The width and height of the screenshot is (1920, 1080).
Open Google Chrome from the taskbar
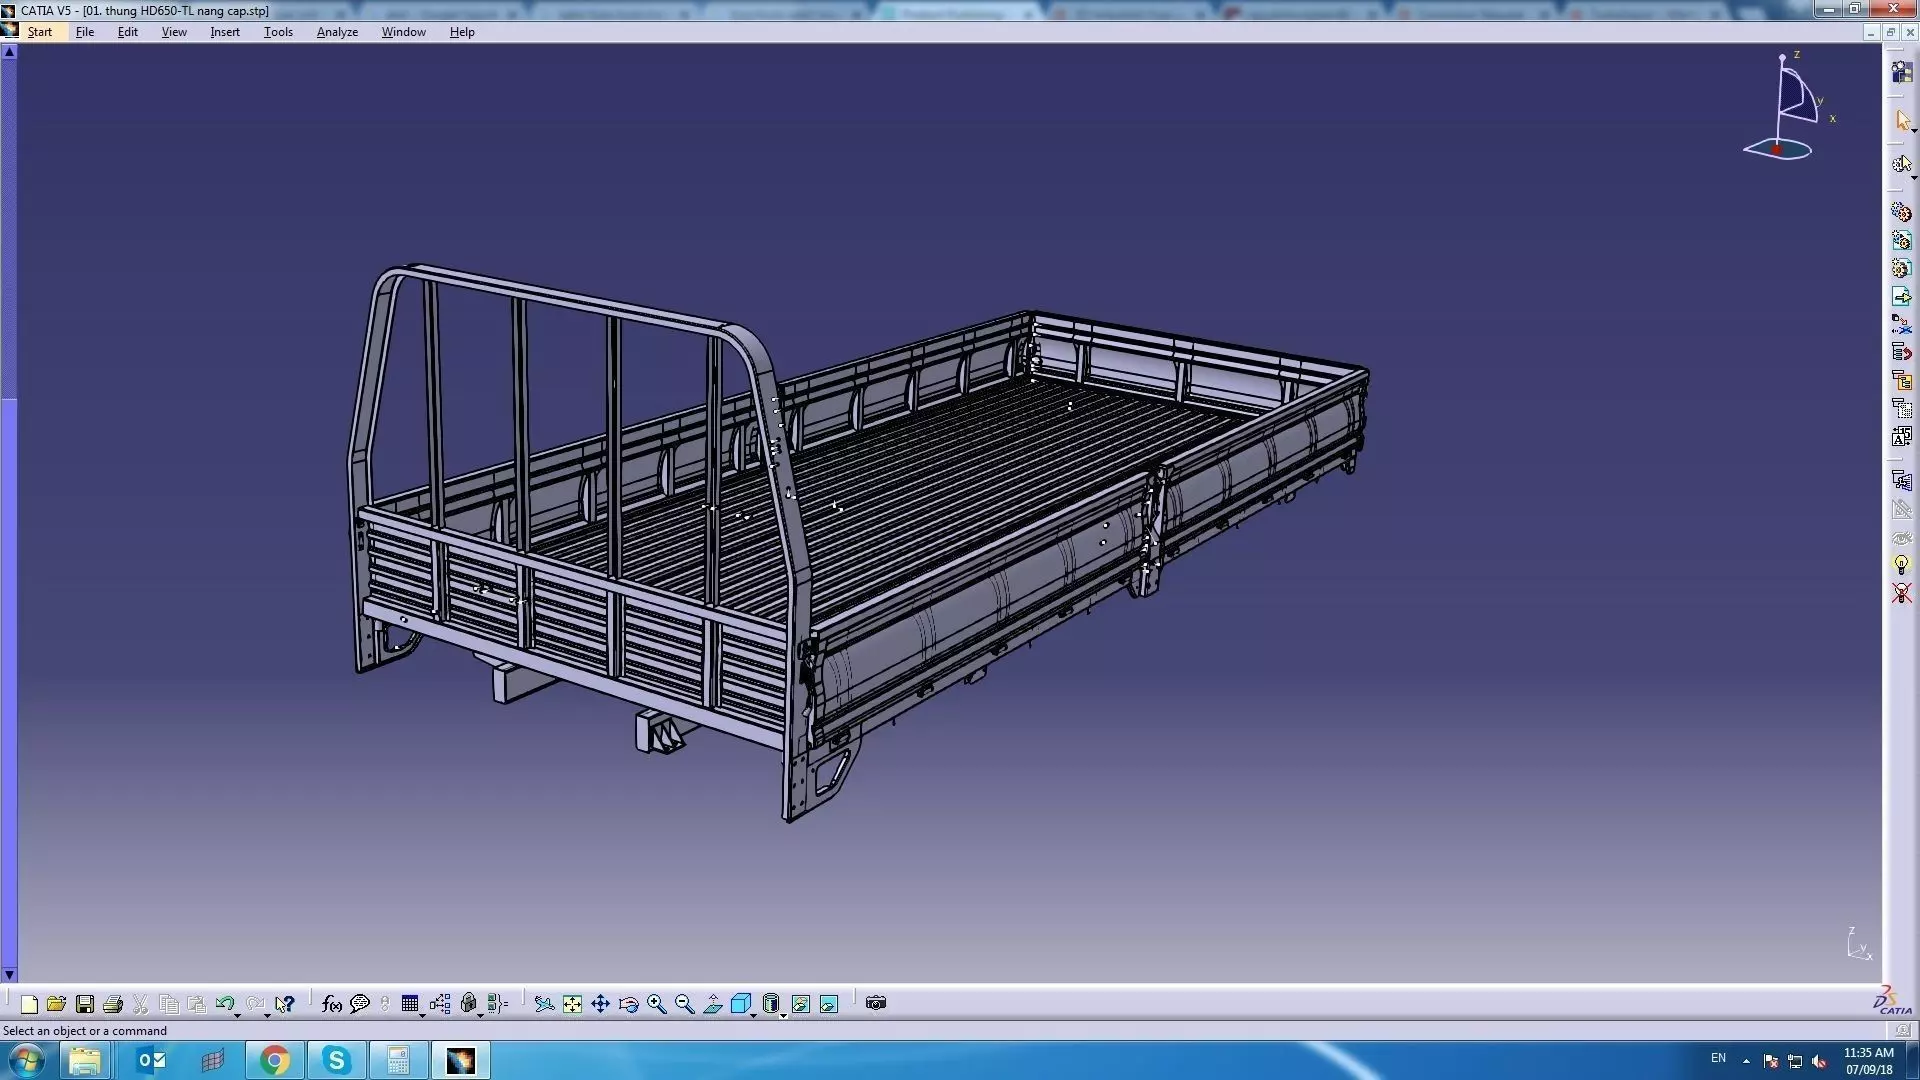click(x=274, y=1060)
